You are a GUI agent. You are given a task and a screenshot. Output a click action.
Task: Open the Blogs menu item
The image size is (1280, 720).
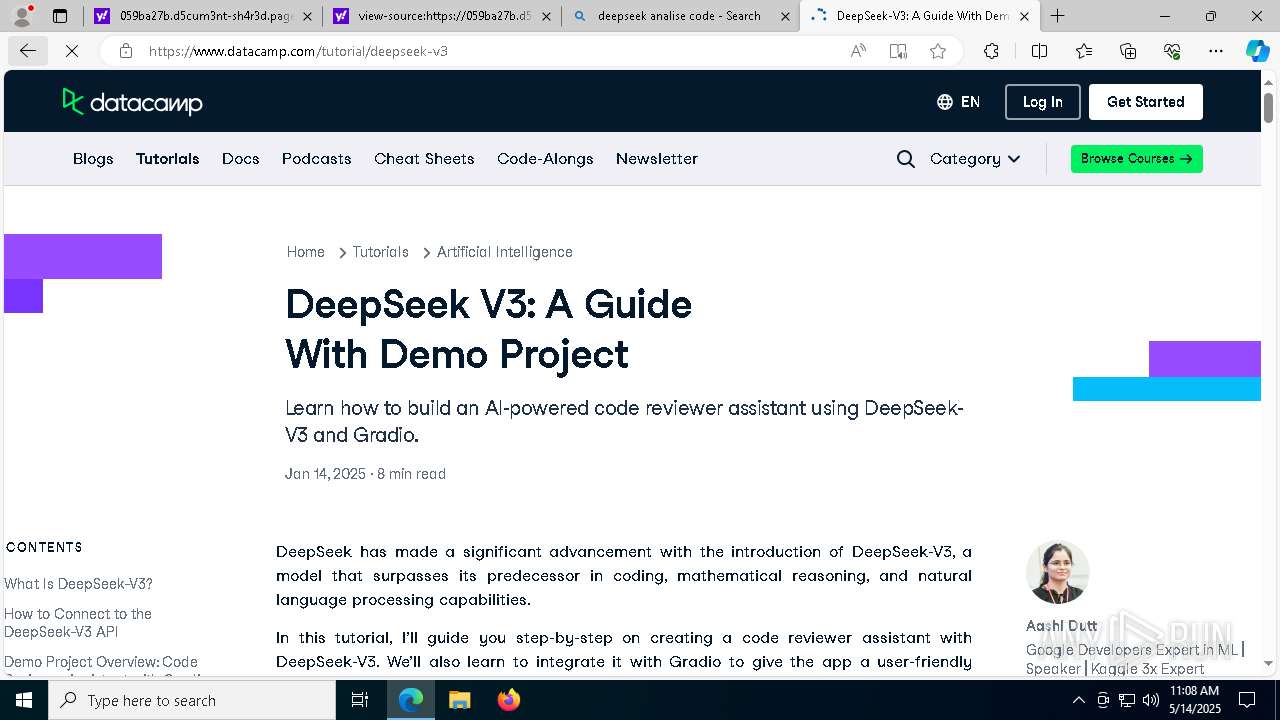click(x=93, y=159)
